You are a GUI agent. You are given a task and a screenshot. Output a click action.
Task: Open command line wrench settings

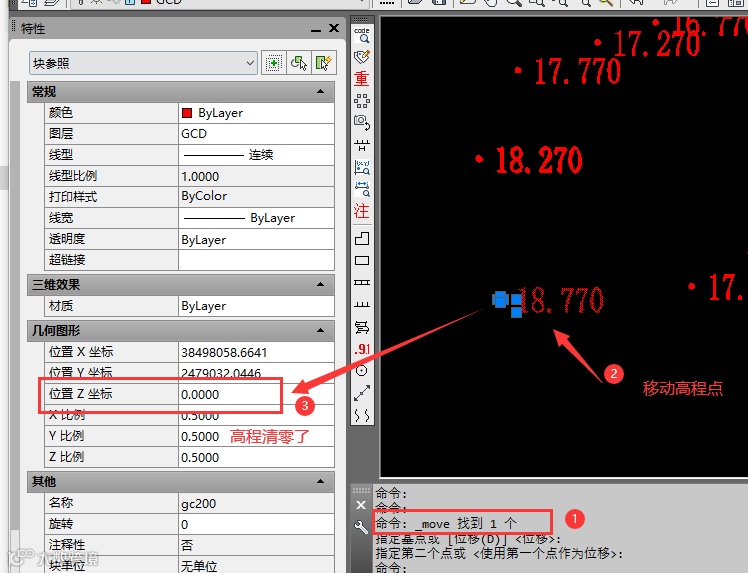point(361,527)
